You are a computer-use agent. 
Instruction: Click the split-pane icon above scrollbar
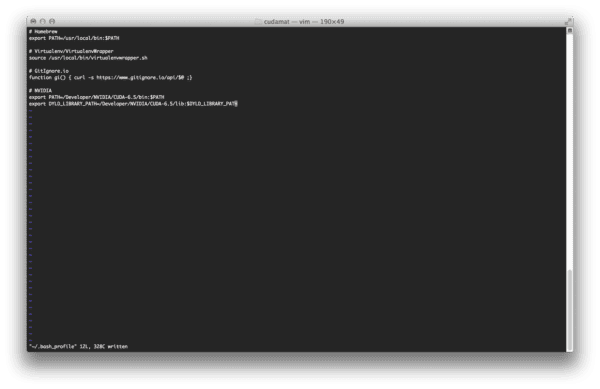[x=570, y=30]
